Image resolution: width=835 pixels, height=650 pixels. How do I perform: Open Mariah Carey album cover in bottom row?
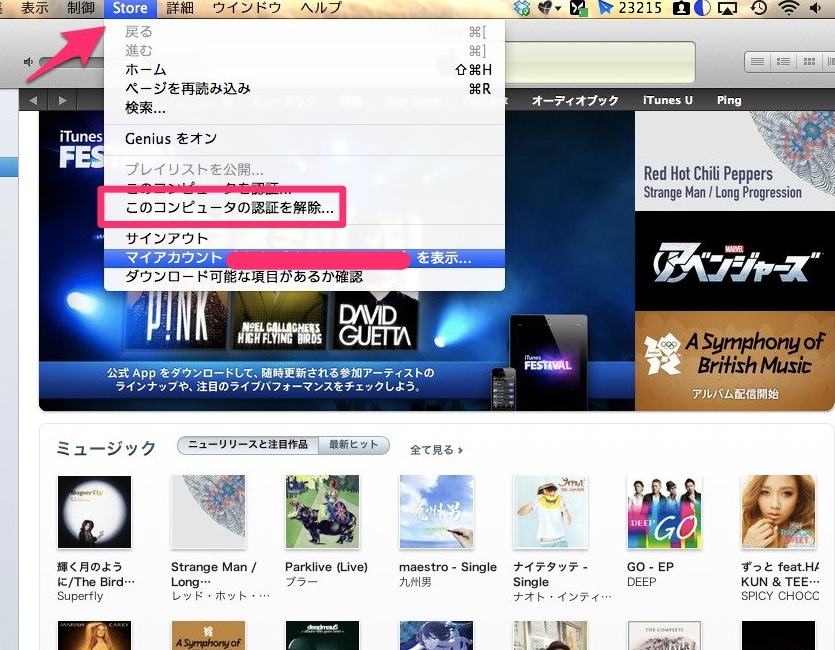point(94,636)
